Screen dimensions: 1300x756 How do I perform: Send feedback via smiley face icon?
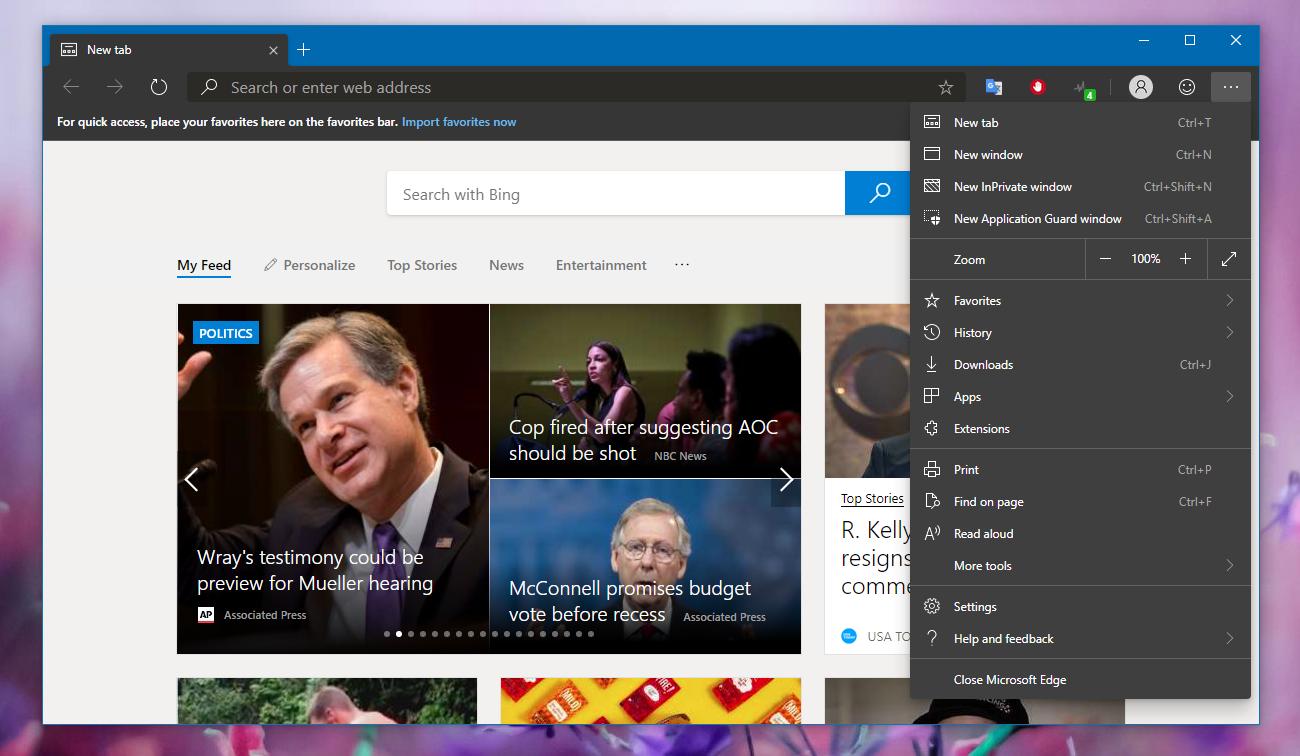(1186, 87)
